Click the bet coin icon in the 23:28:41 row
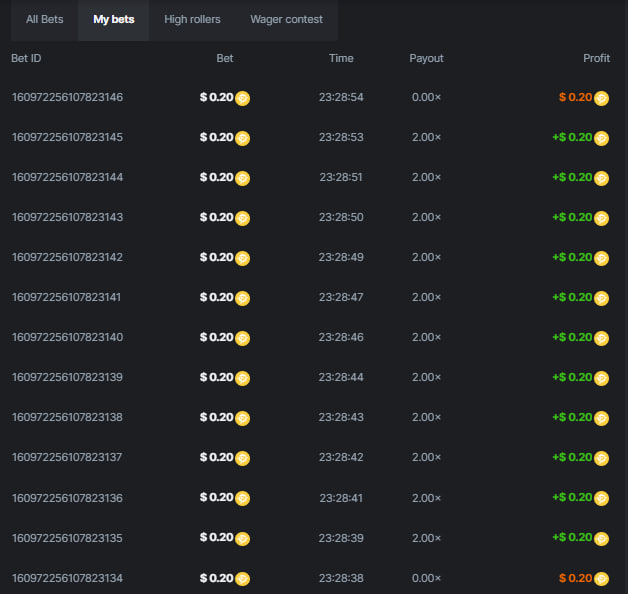The image size is (628, 594). (242, 498)
